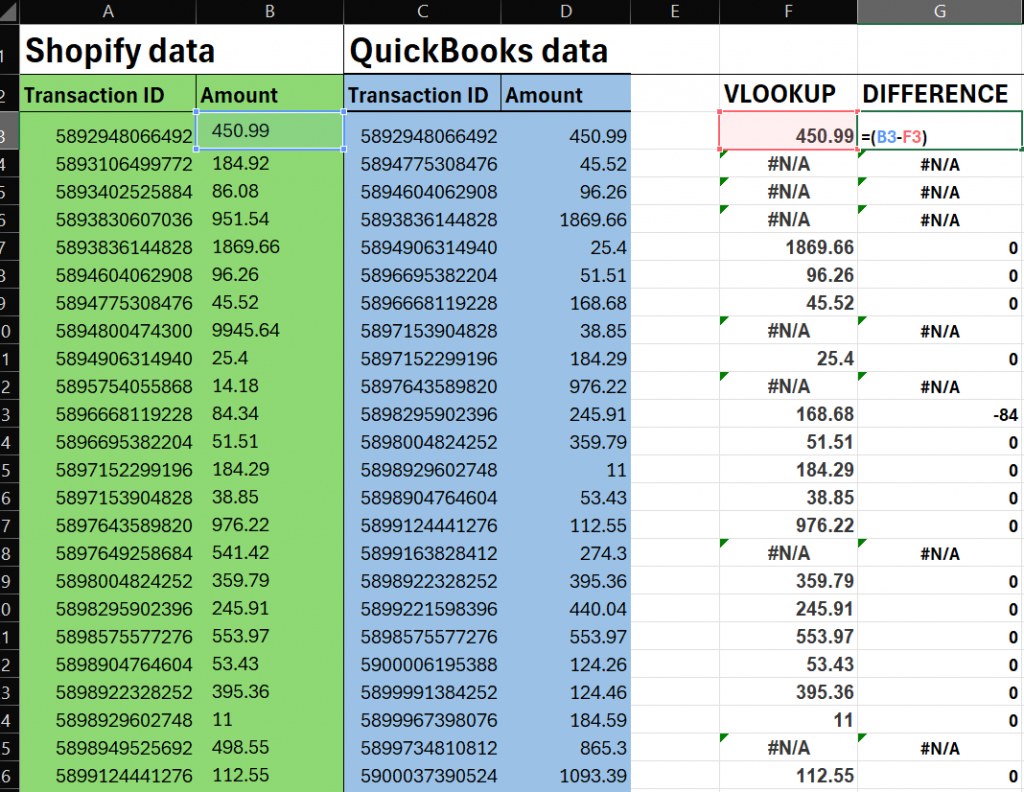1024x792 pixels.
Task: Click QuickBooks amount 865.3 cell
Action: (x=566, y=747)
